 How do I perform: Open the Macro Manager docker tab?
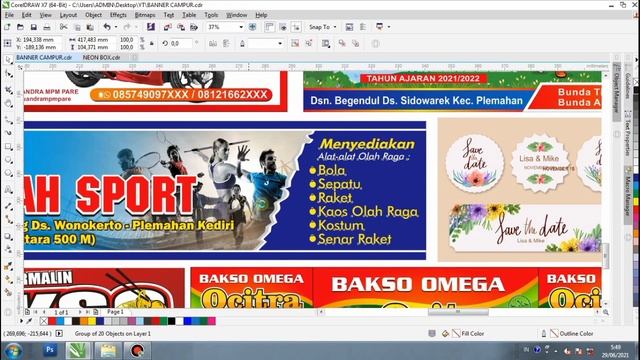coord(627,195)
